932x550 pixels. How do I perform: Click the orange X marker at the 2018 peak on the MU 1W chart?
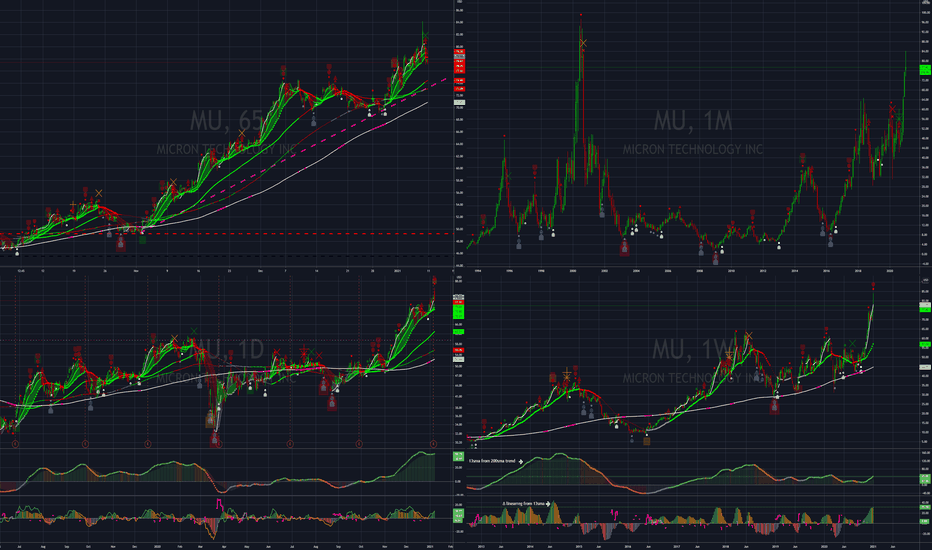(748, 336)
